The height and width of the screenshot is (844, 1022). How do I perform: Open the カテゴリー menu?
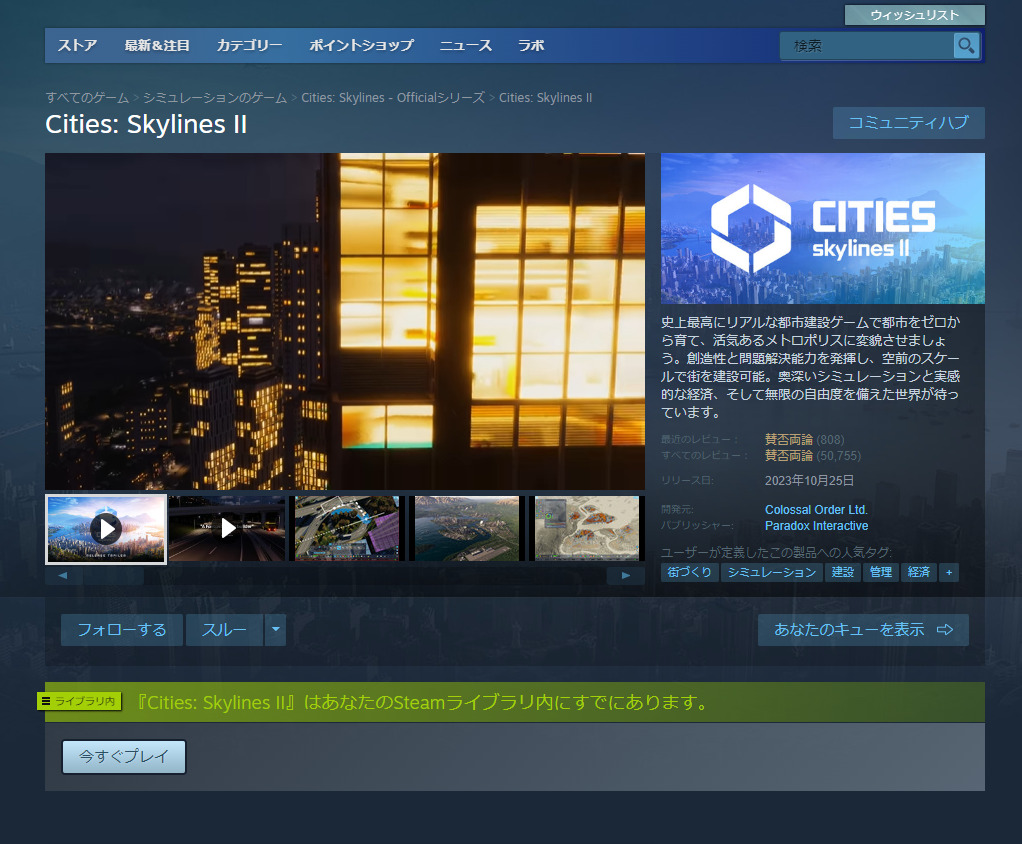click(x=250, y=46)
